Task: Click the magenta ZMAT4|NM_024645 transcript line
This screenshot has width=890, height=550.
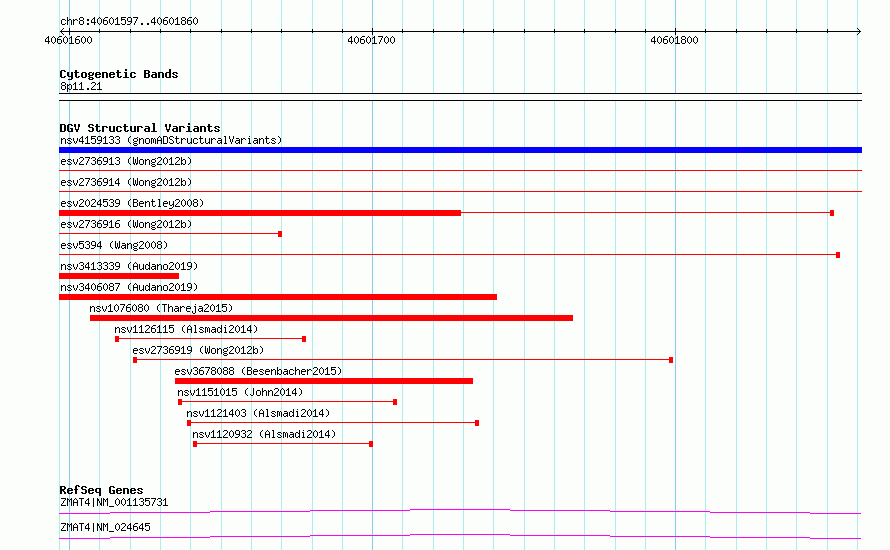Action: click(460, 536)
